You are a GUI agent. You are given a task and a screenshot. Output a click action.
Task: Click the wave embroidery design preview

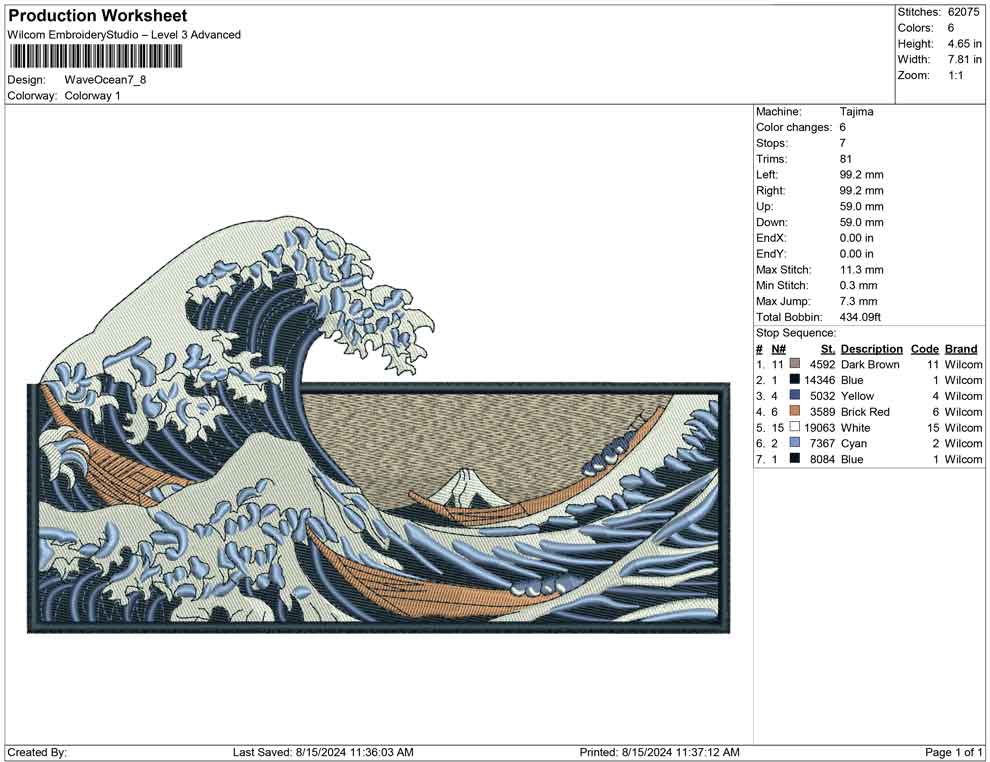click(378, 424)
